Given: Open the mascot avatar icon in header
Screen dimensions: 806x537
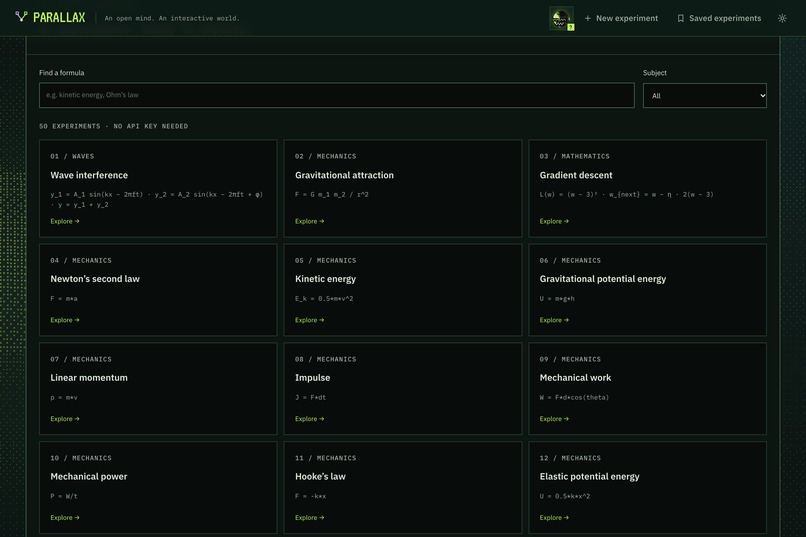Looking at the screenshot, I should 561,18.
